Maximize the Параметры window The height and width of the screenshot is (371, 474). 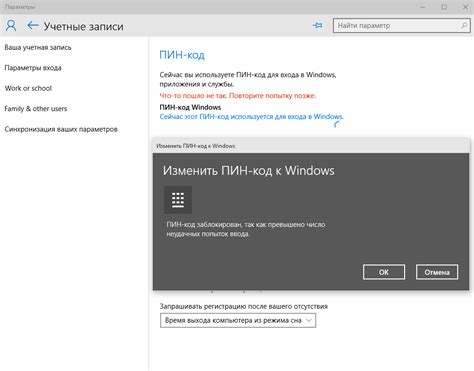click(444, 7)
